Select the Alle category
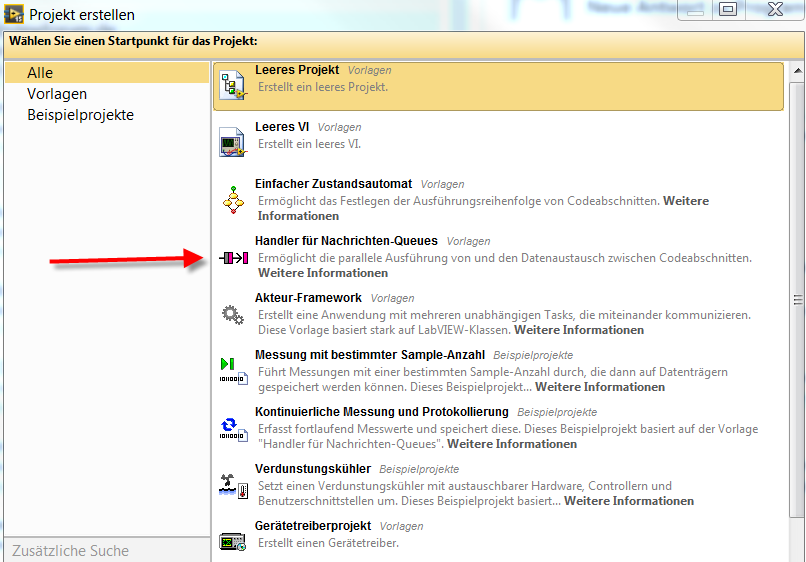 [107, 72]
